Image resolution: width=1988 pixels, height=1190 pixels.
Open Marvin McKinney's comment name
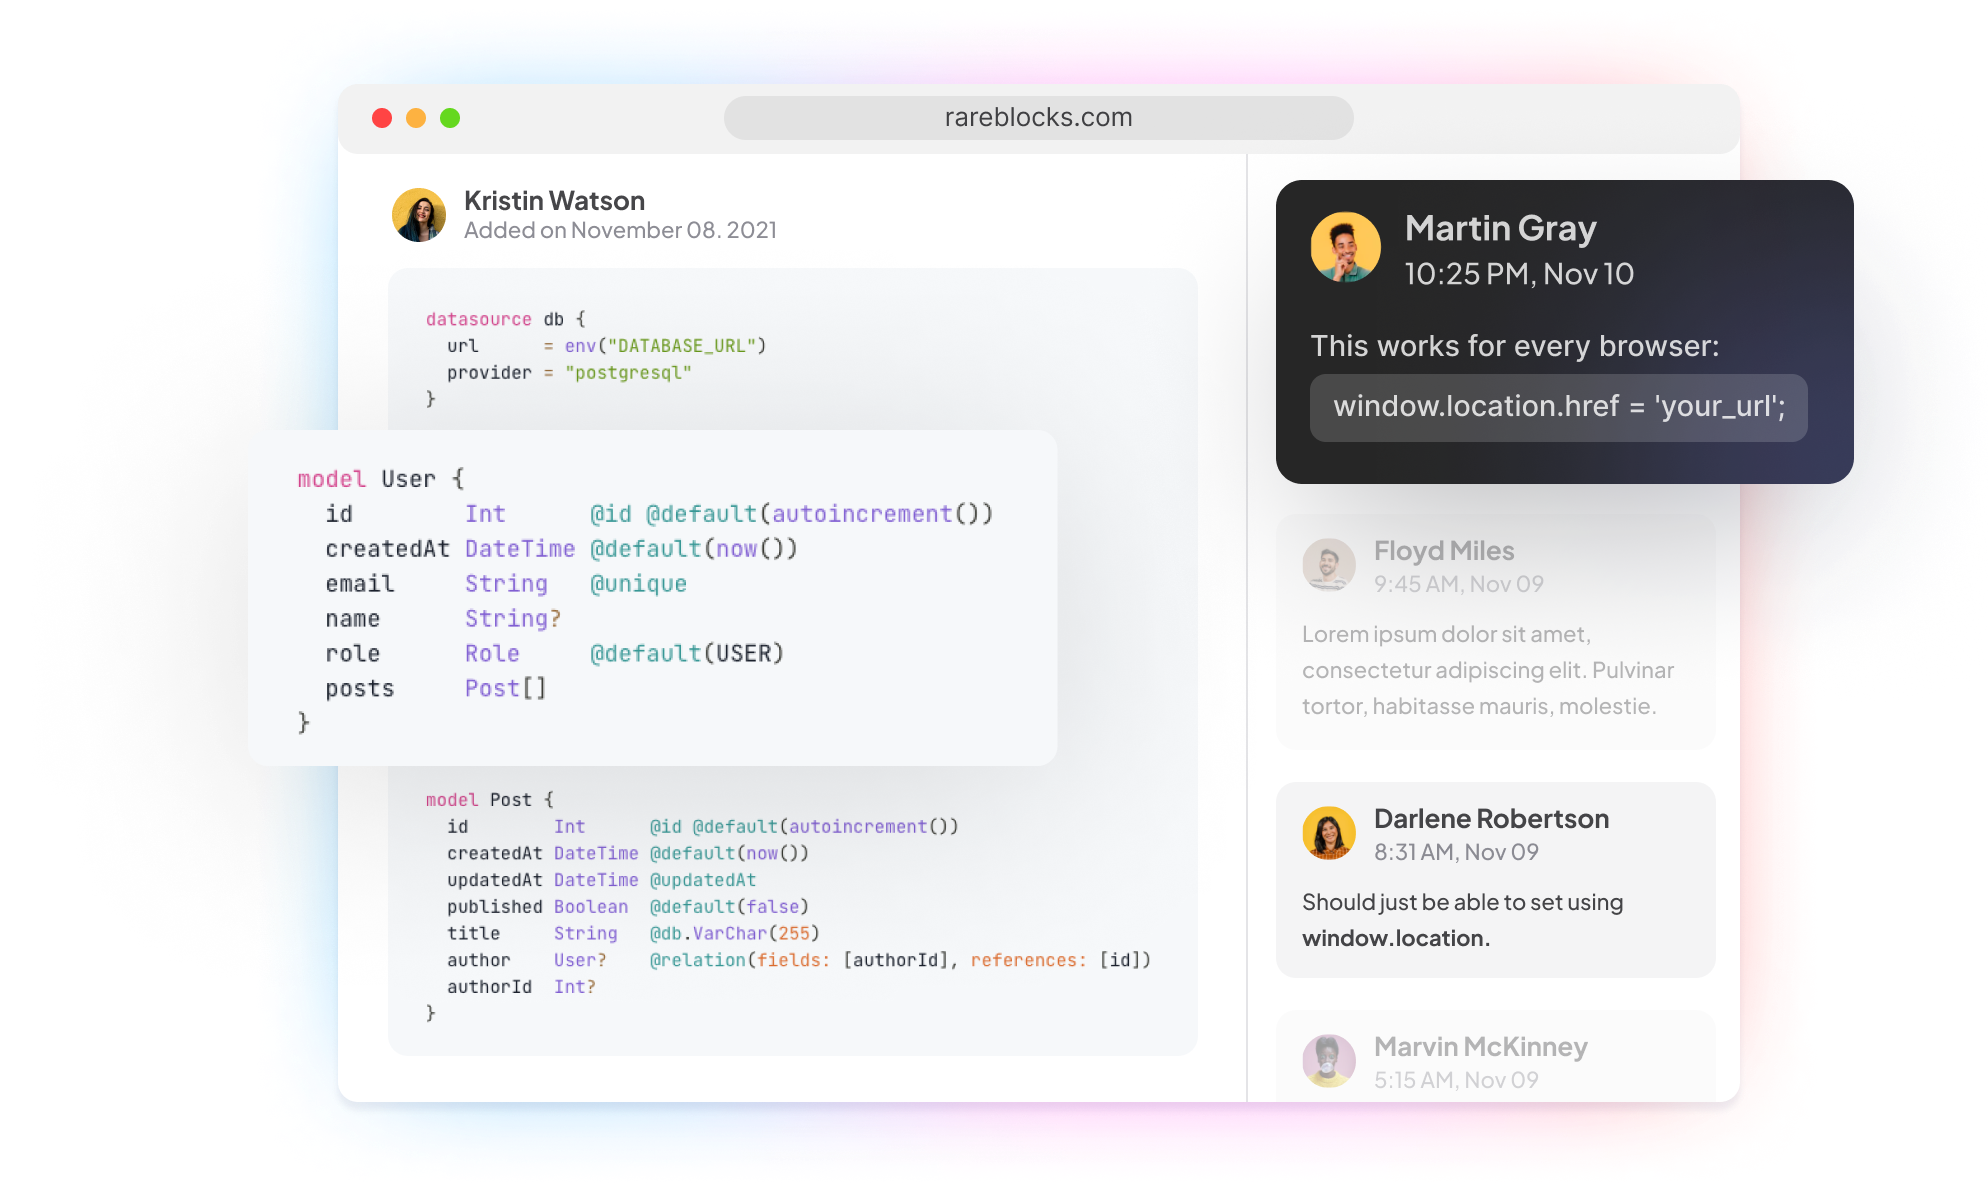1480,1047
